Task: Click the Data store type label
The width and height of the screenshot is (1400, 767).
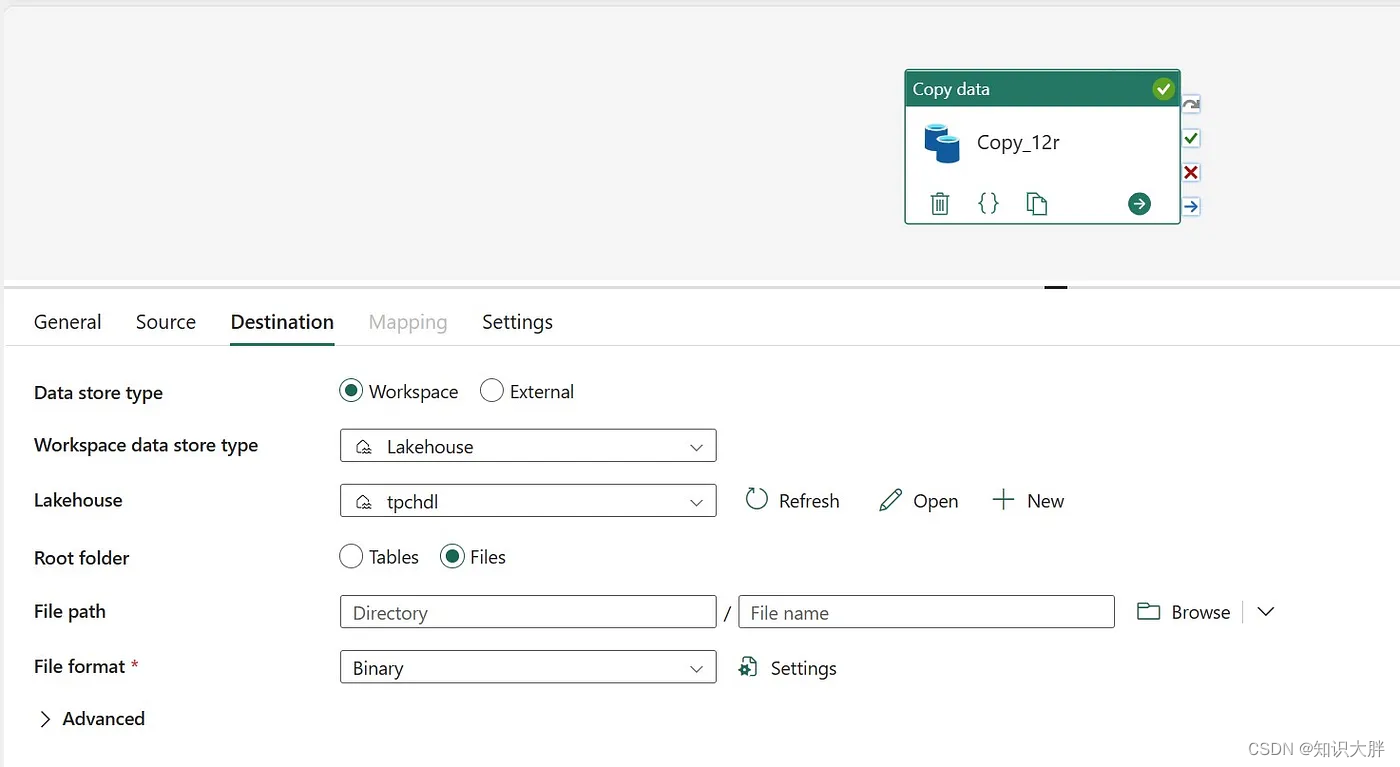Action: point(98,392)
